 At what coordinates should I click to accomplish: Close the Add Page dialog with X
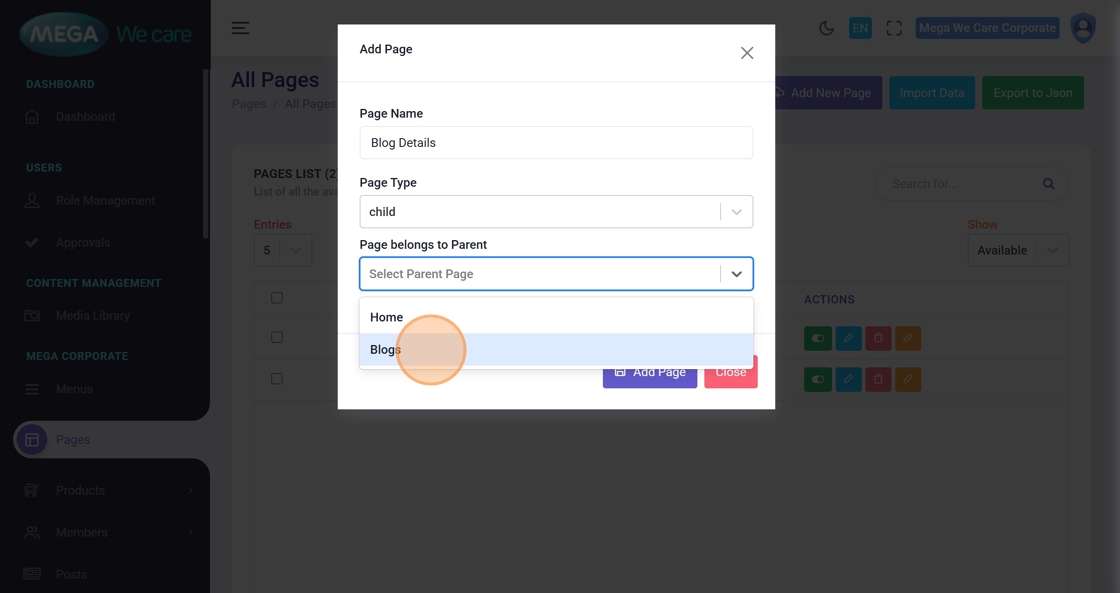coord(747,53)
